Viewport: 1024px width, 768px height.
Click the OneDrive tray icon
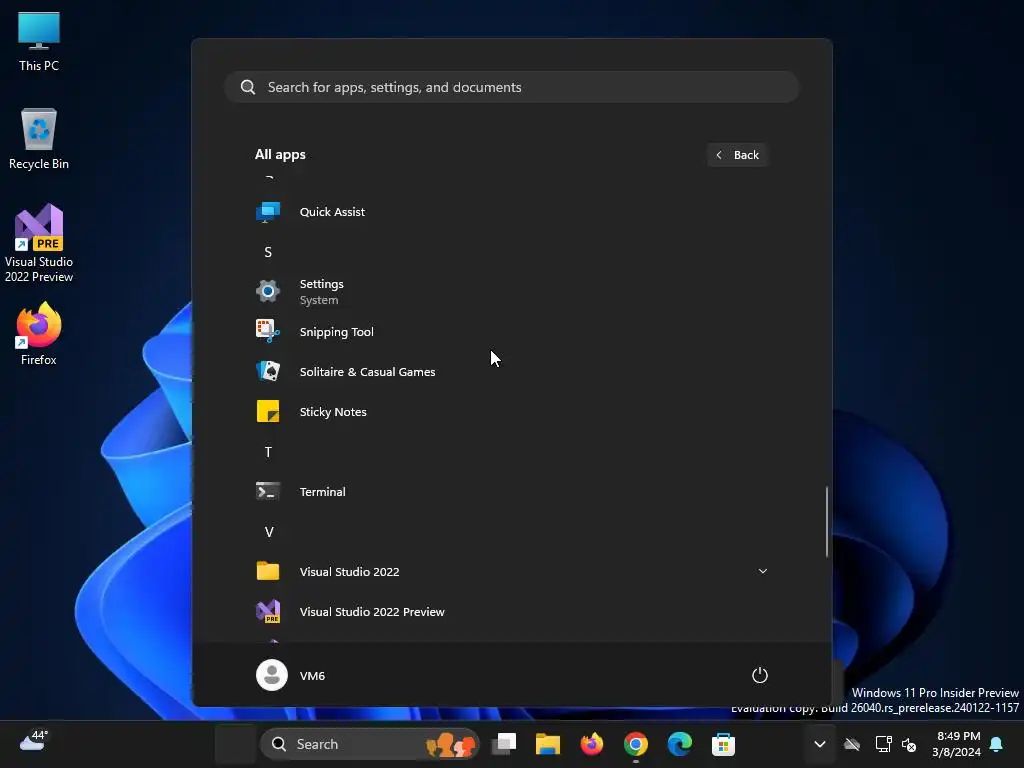[852, 744]
